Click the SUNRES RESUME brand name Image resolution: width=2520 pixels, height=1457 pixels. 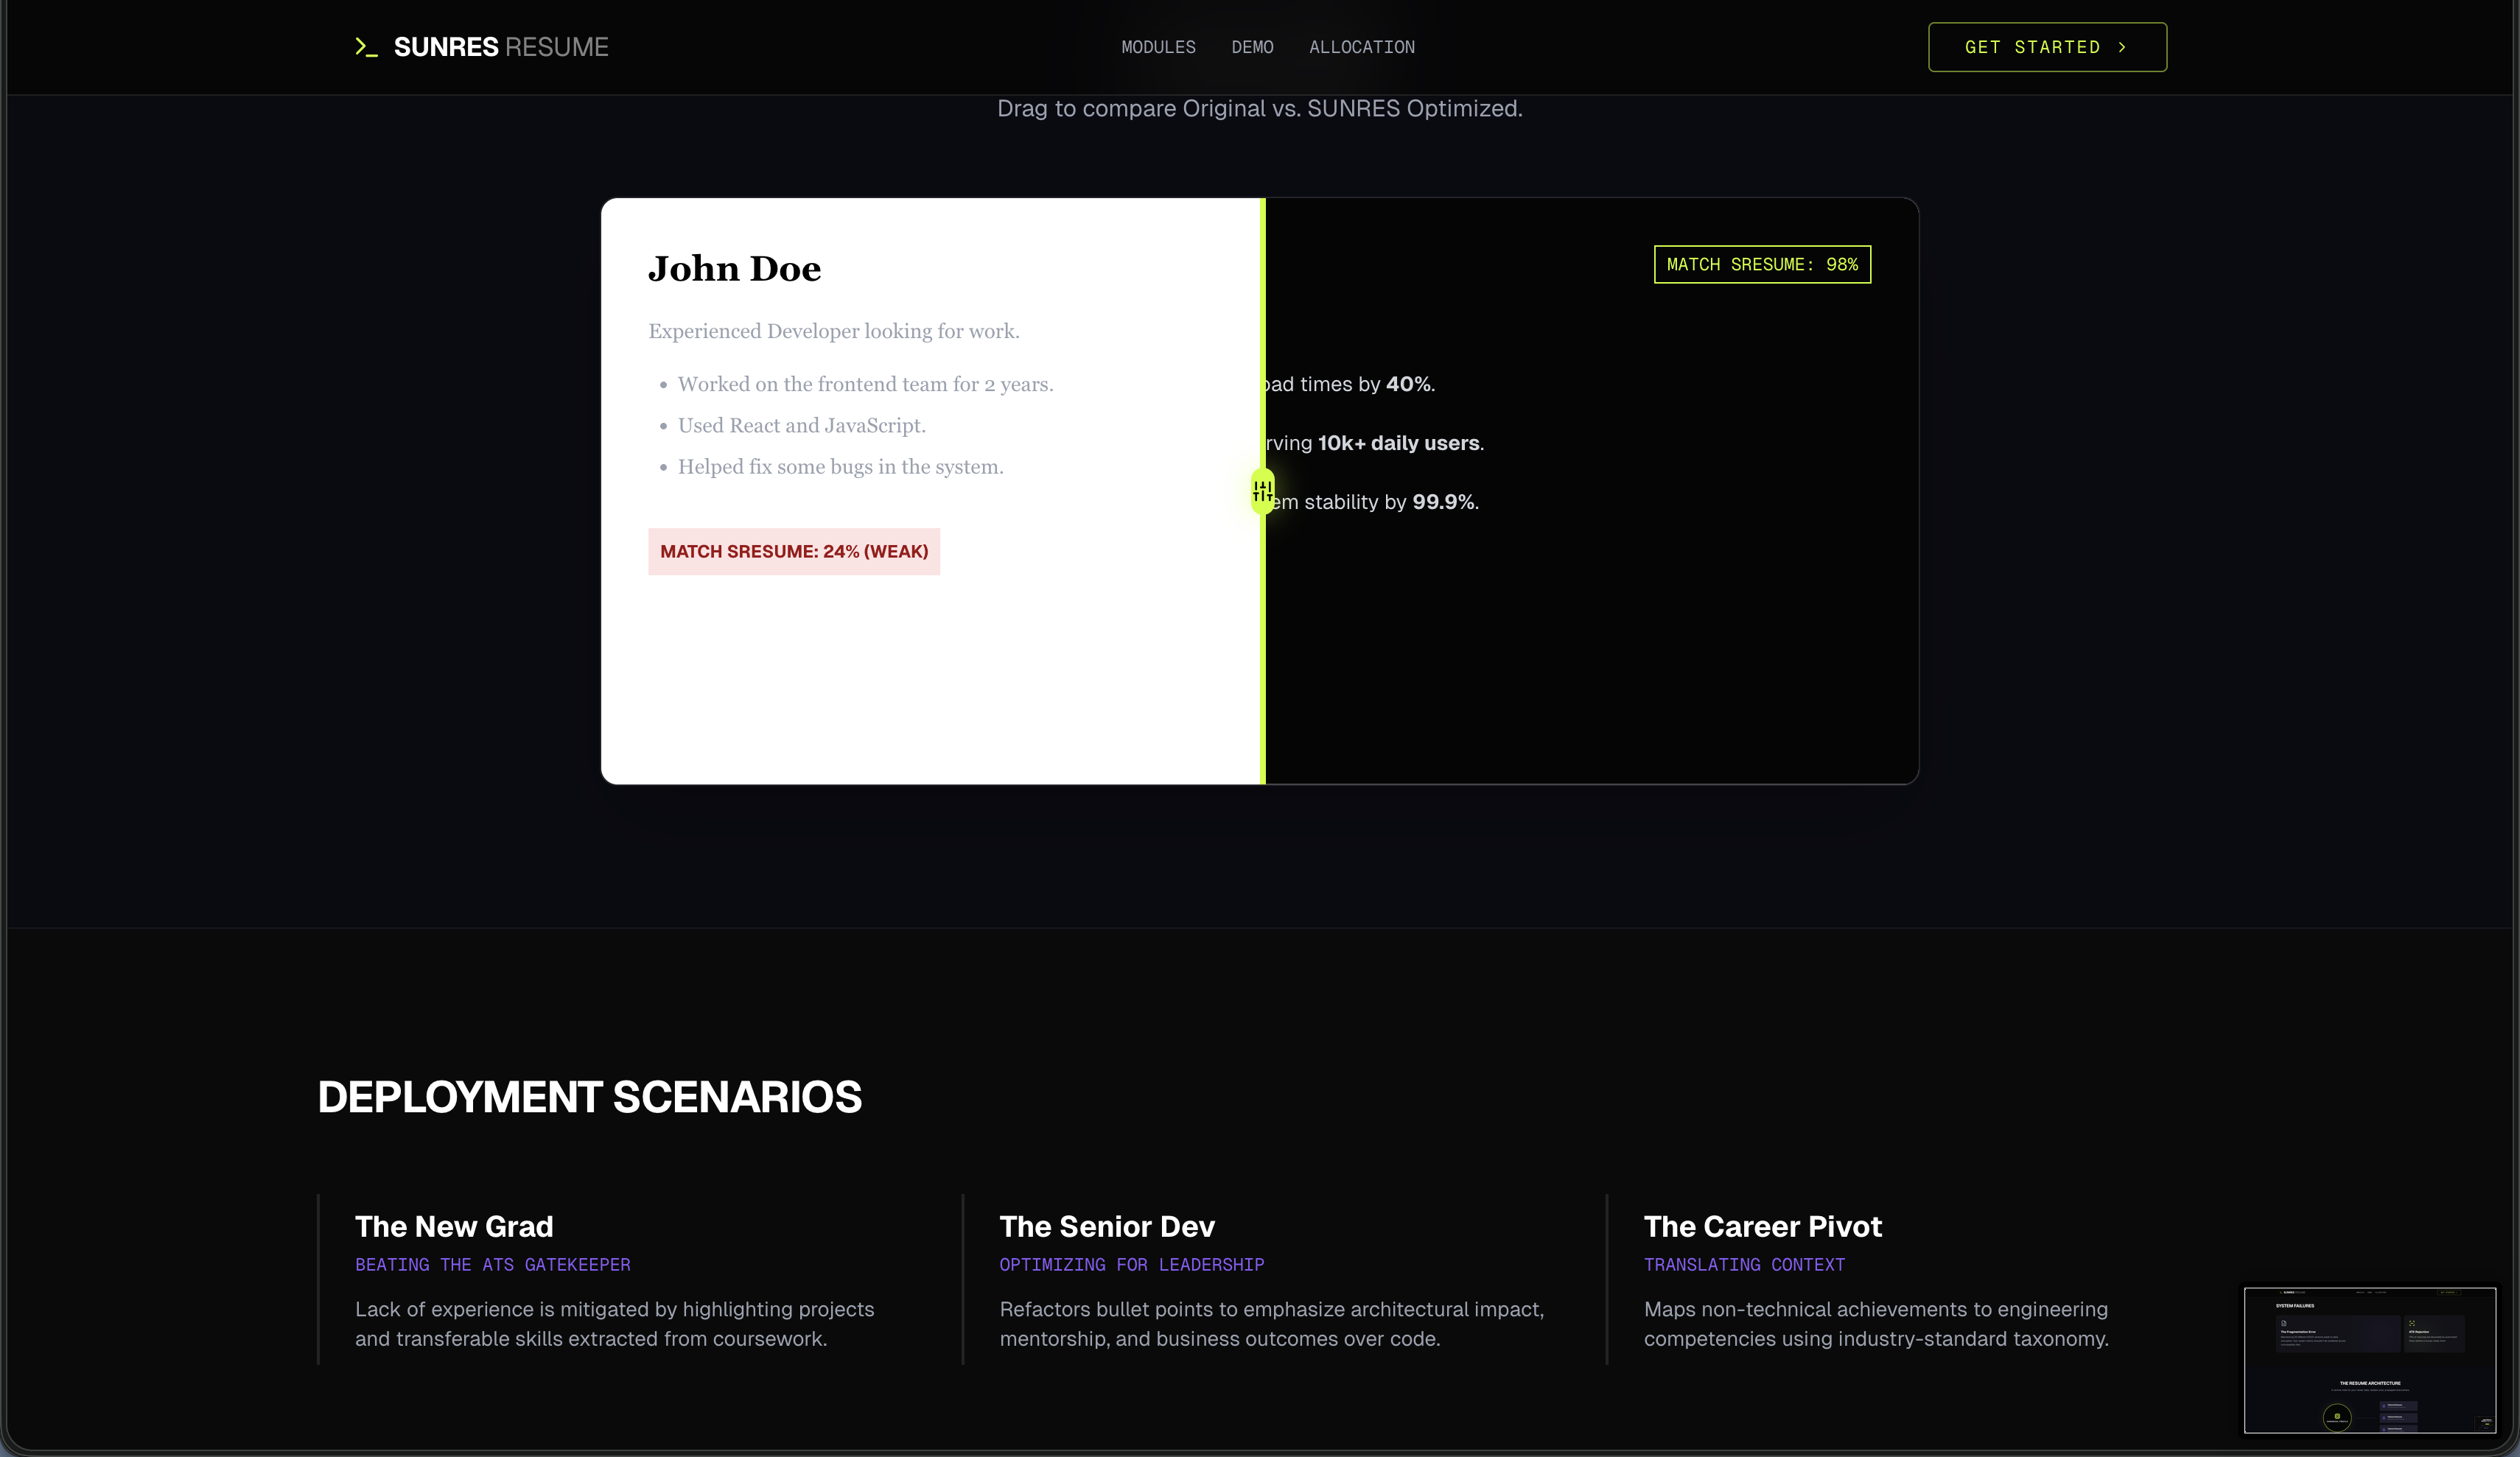click(501, 47)
